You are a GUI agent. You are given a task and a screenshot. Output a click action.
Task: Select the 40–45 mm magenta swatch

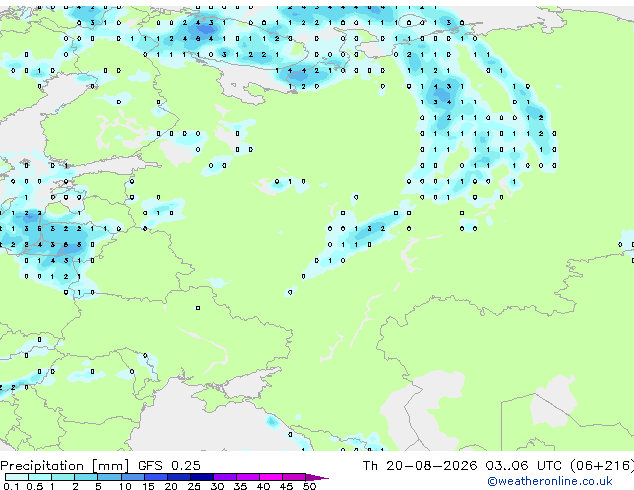click(x=271, y=477)
